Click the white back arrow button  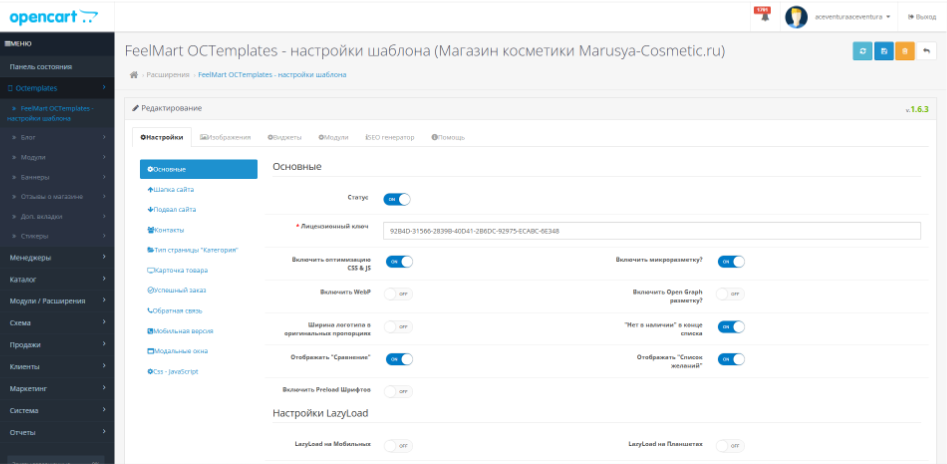[927, 51]
